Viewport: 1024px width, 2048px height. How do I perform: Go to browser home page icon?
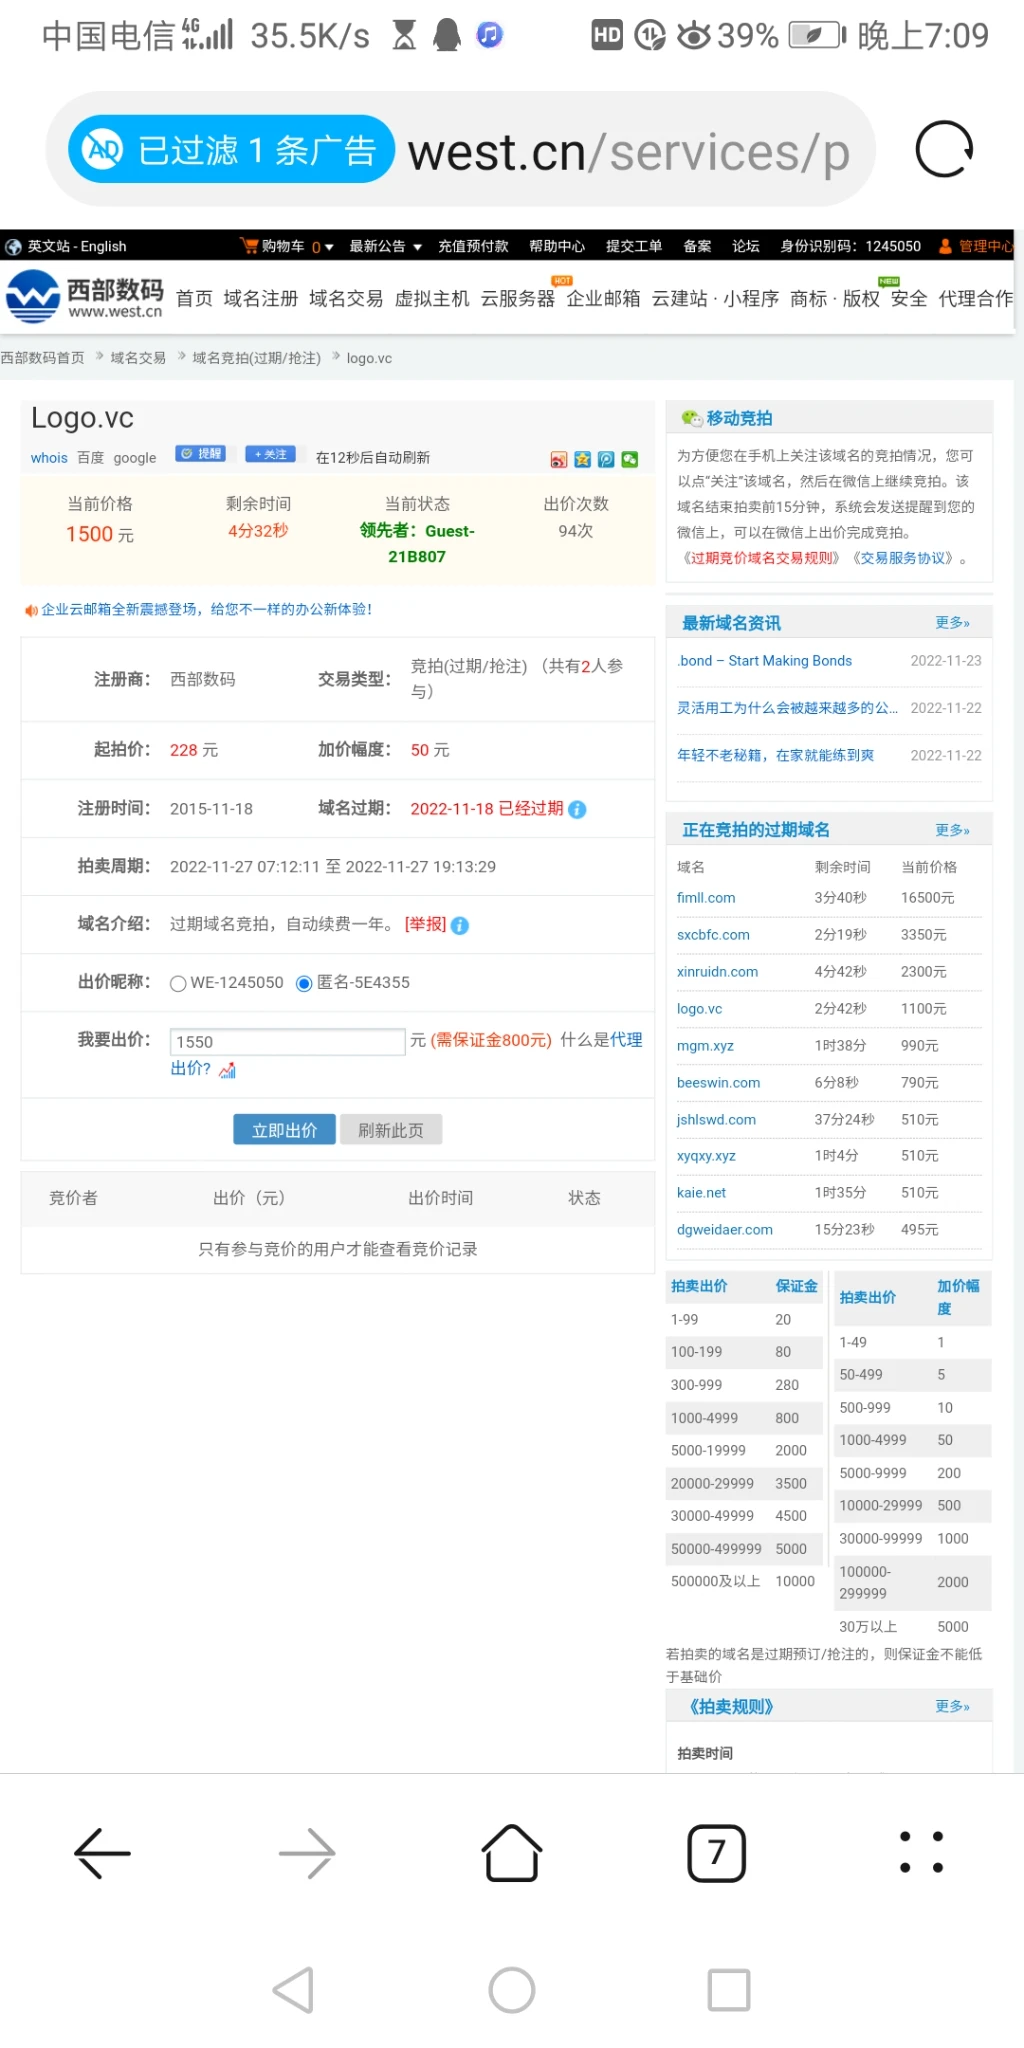(x=512, y=1853)
